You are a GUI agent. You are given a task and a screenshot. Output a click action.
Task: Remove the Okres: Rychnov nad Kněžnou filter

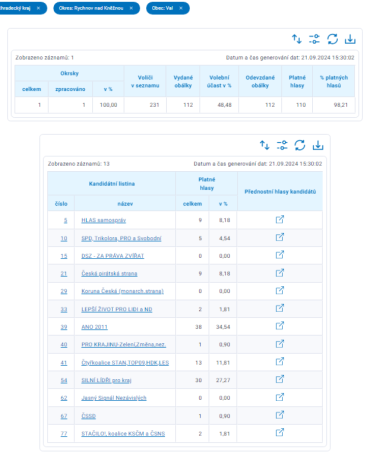[131, 8]
